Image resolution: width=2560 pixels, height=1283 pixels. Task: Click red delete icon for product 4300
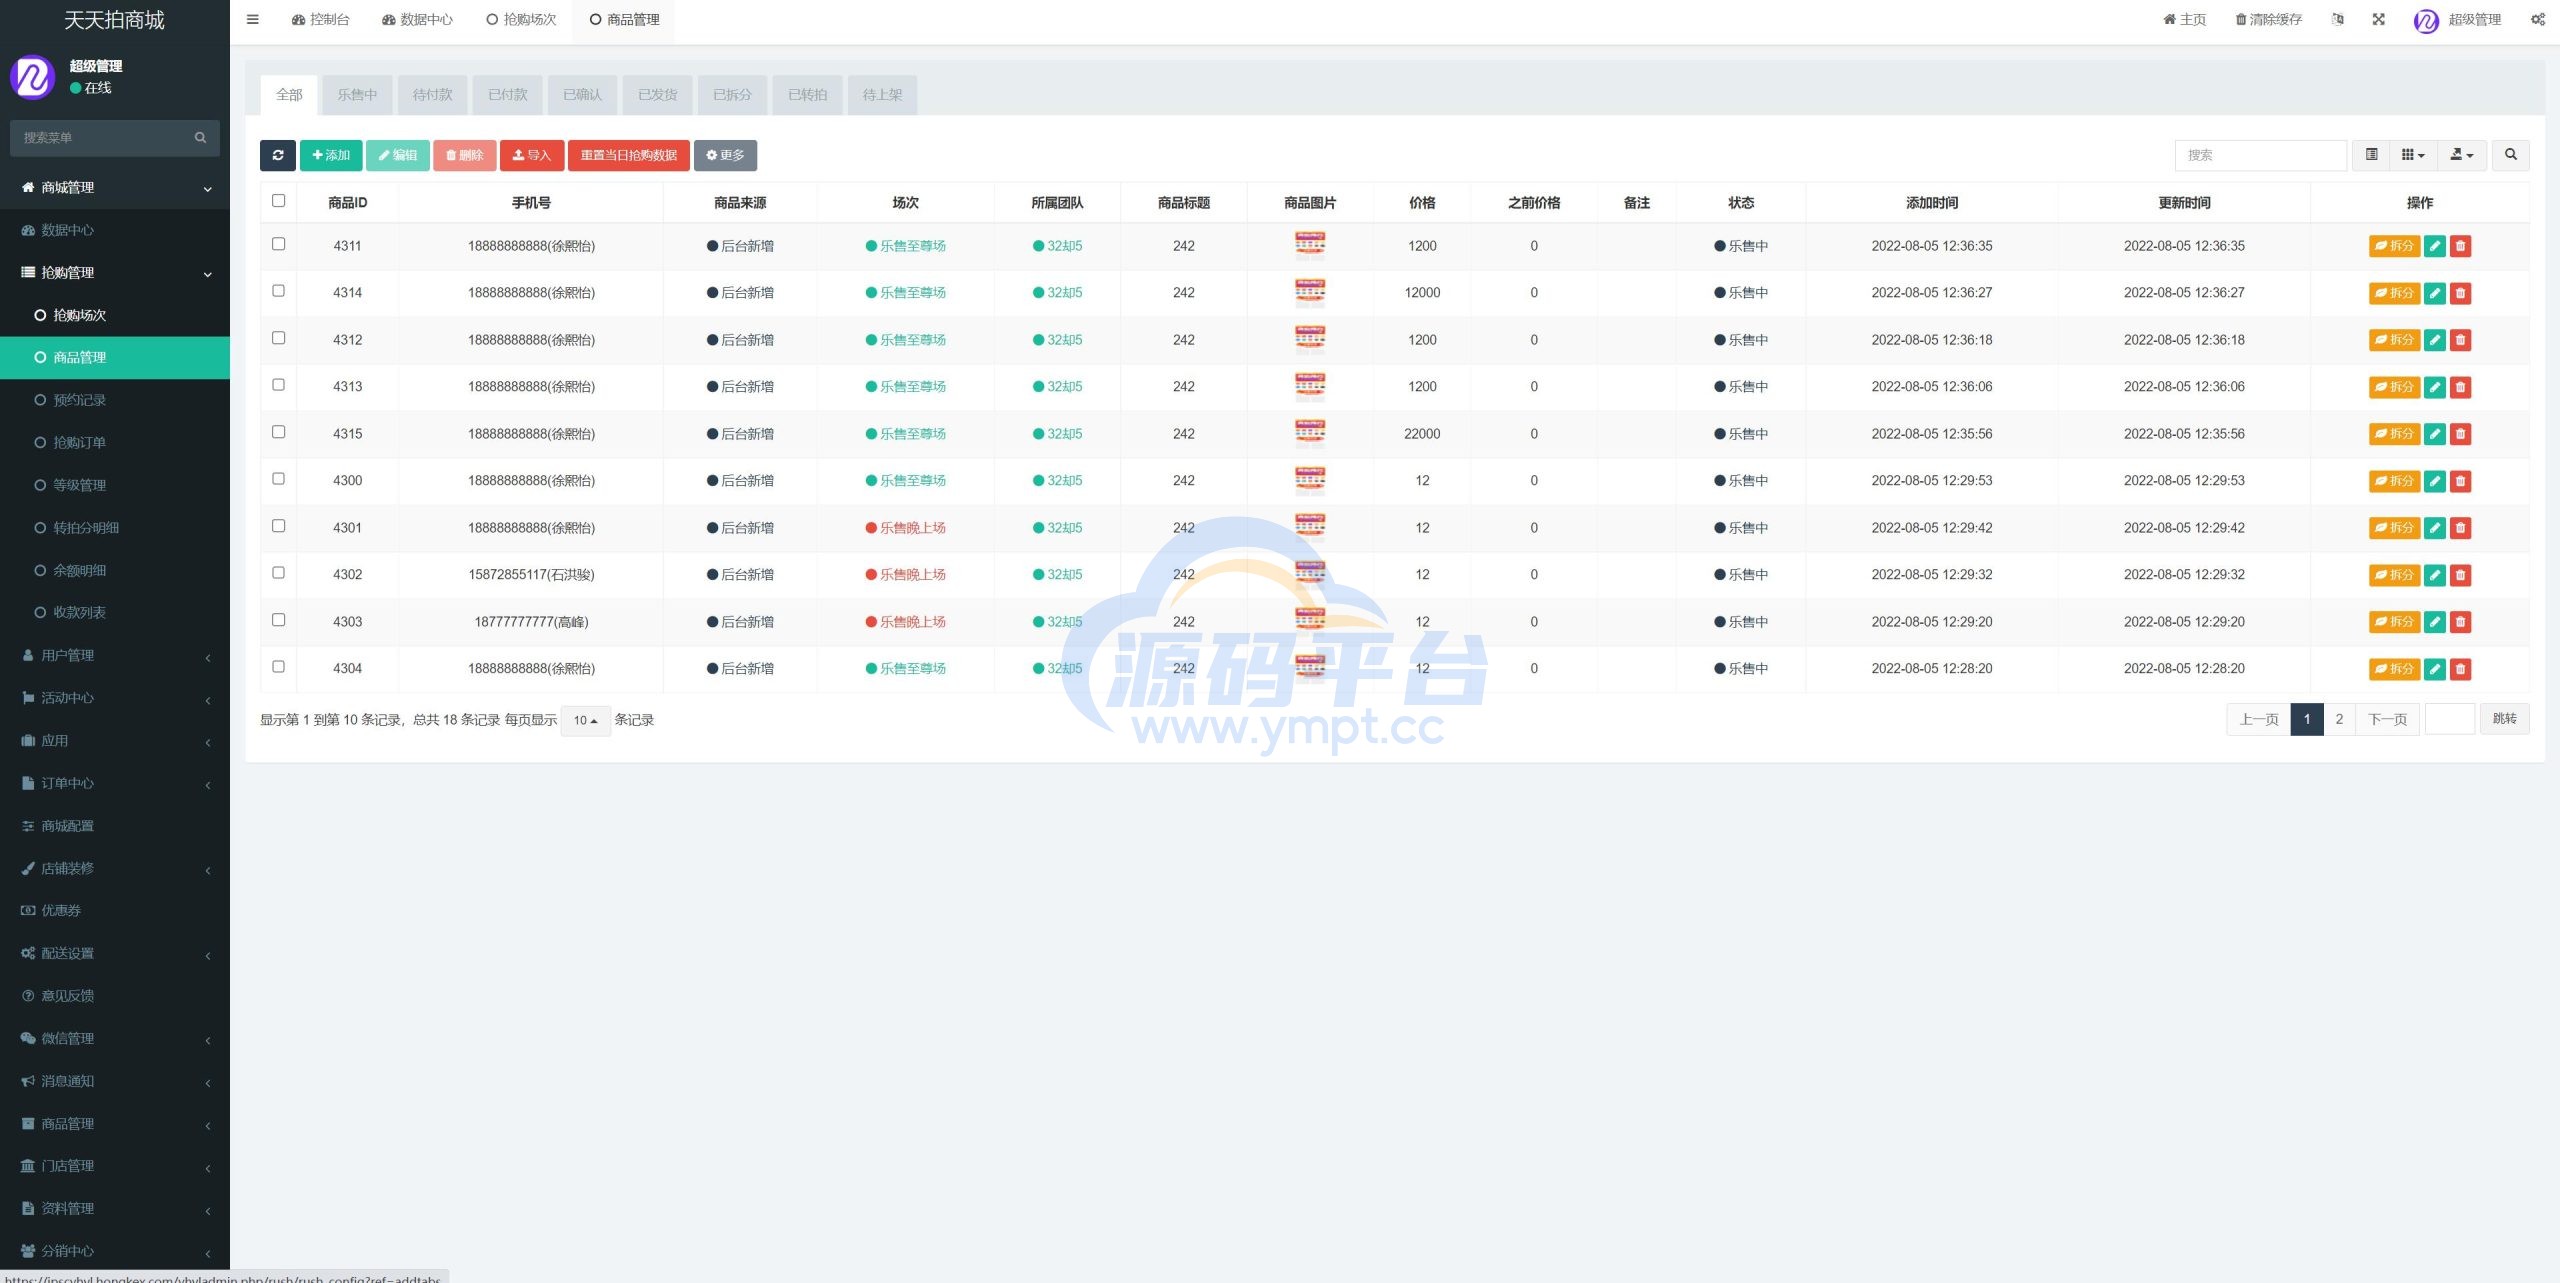[2461, 481]
